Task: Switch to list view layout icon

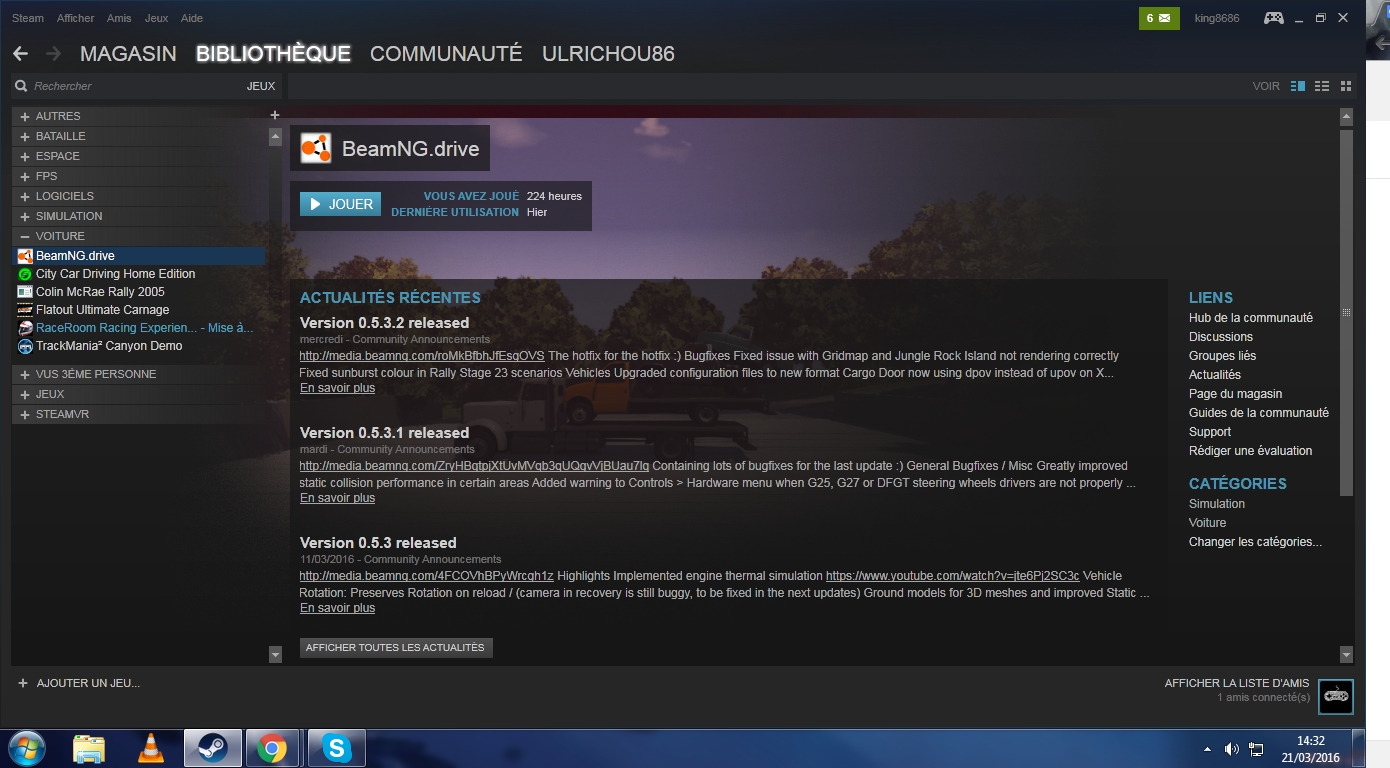Action: click(x=1322, y=86)
